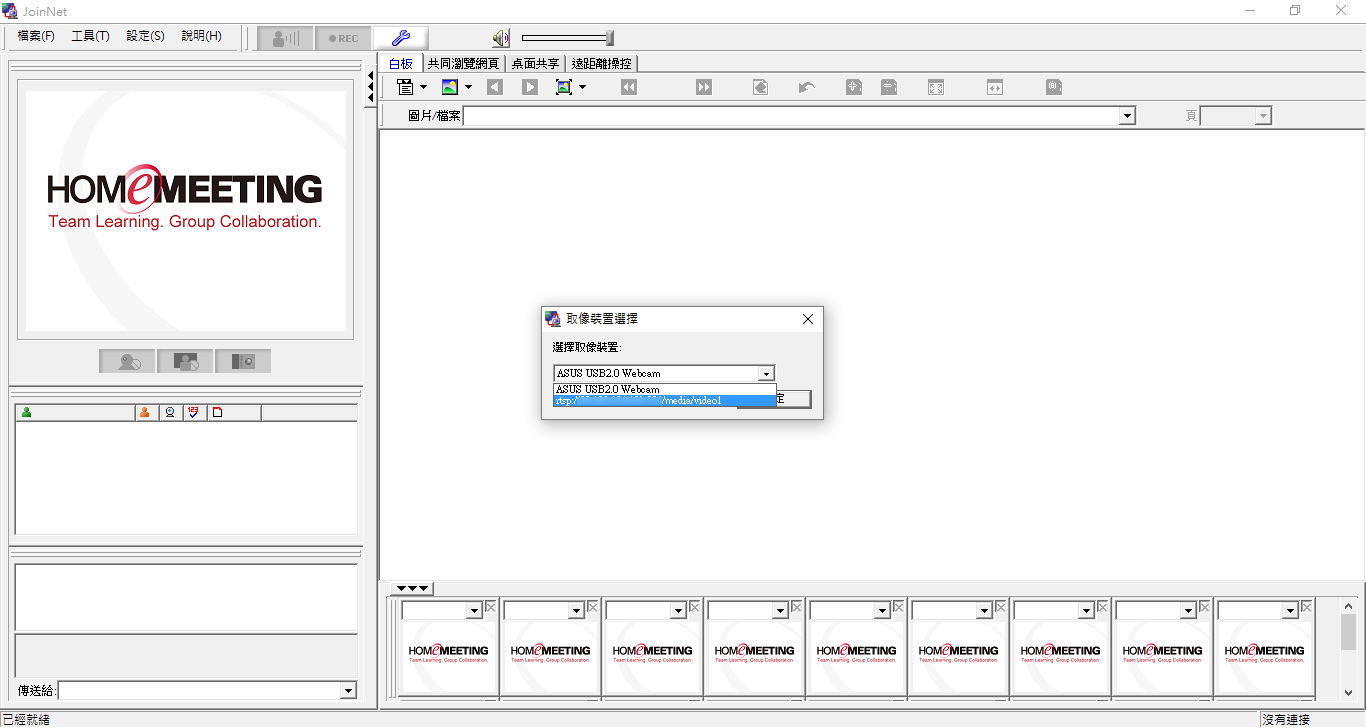
Task: Click the zoom in page icon
Action: coord(853,87)
